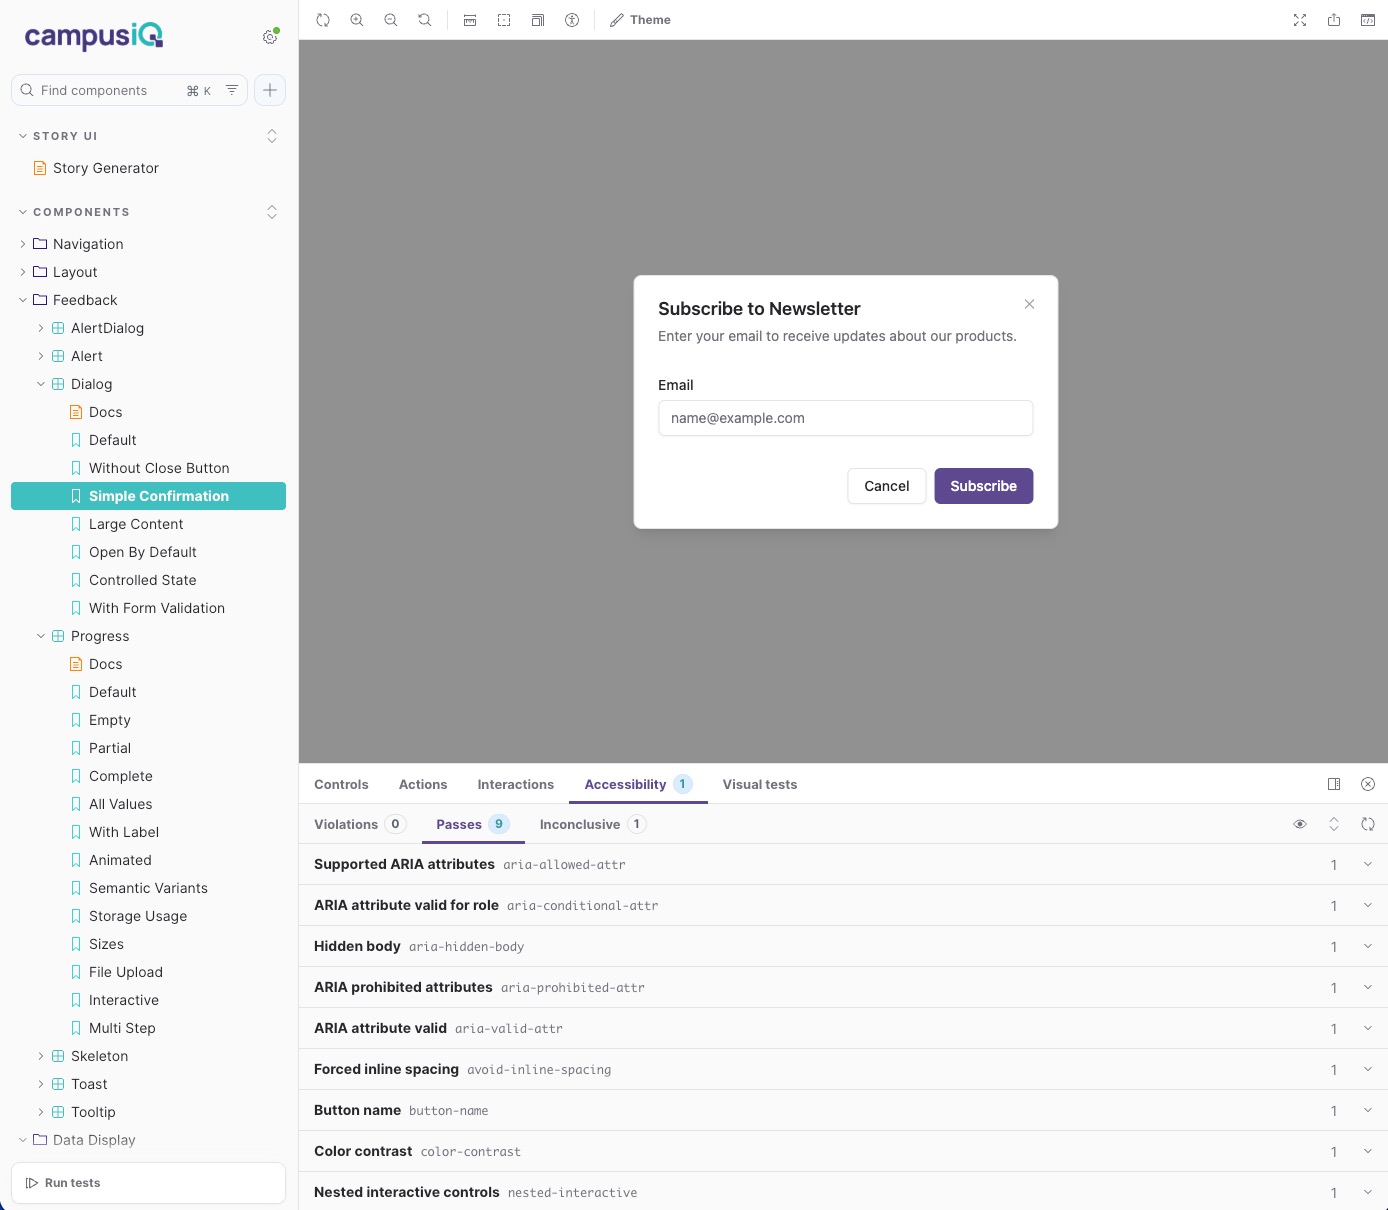Expand the Color contrast result details

[x=1368, y=1151]
